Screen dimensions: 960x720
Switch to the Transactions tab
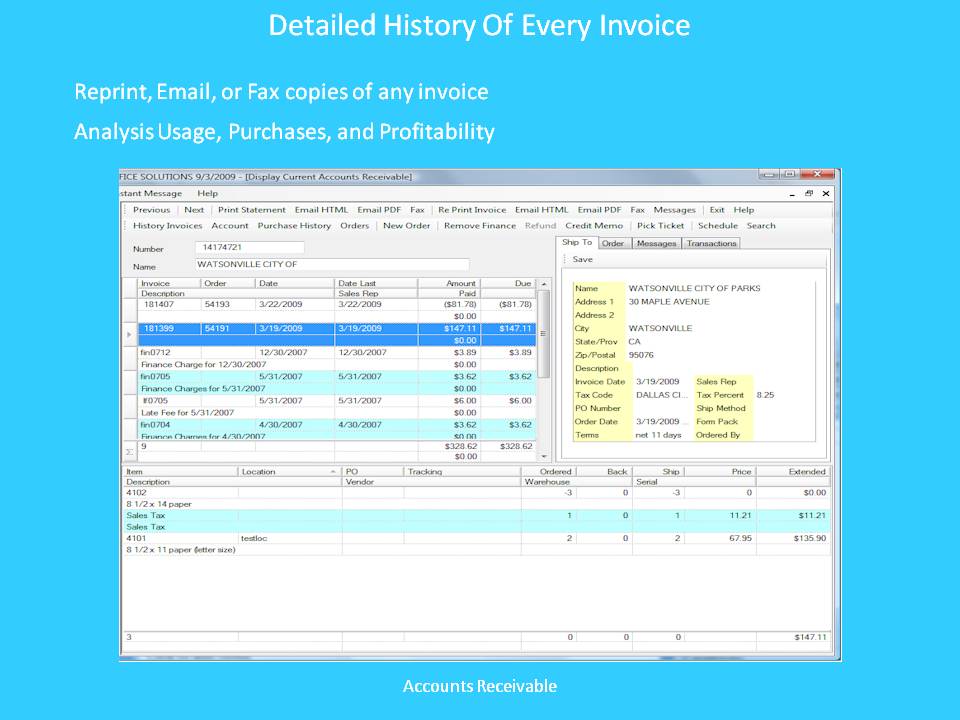(x=711, y=243)
